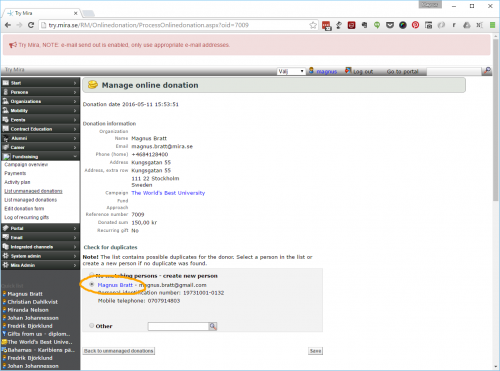The width and height of the screenshot is (500, 371).
Task: Click the magnus user link in top bar
Action: pyautogui.click(x=326, y=71)
